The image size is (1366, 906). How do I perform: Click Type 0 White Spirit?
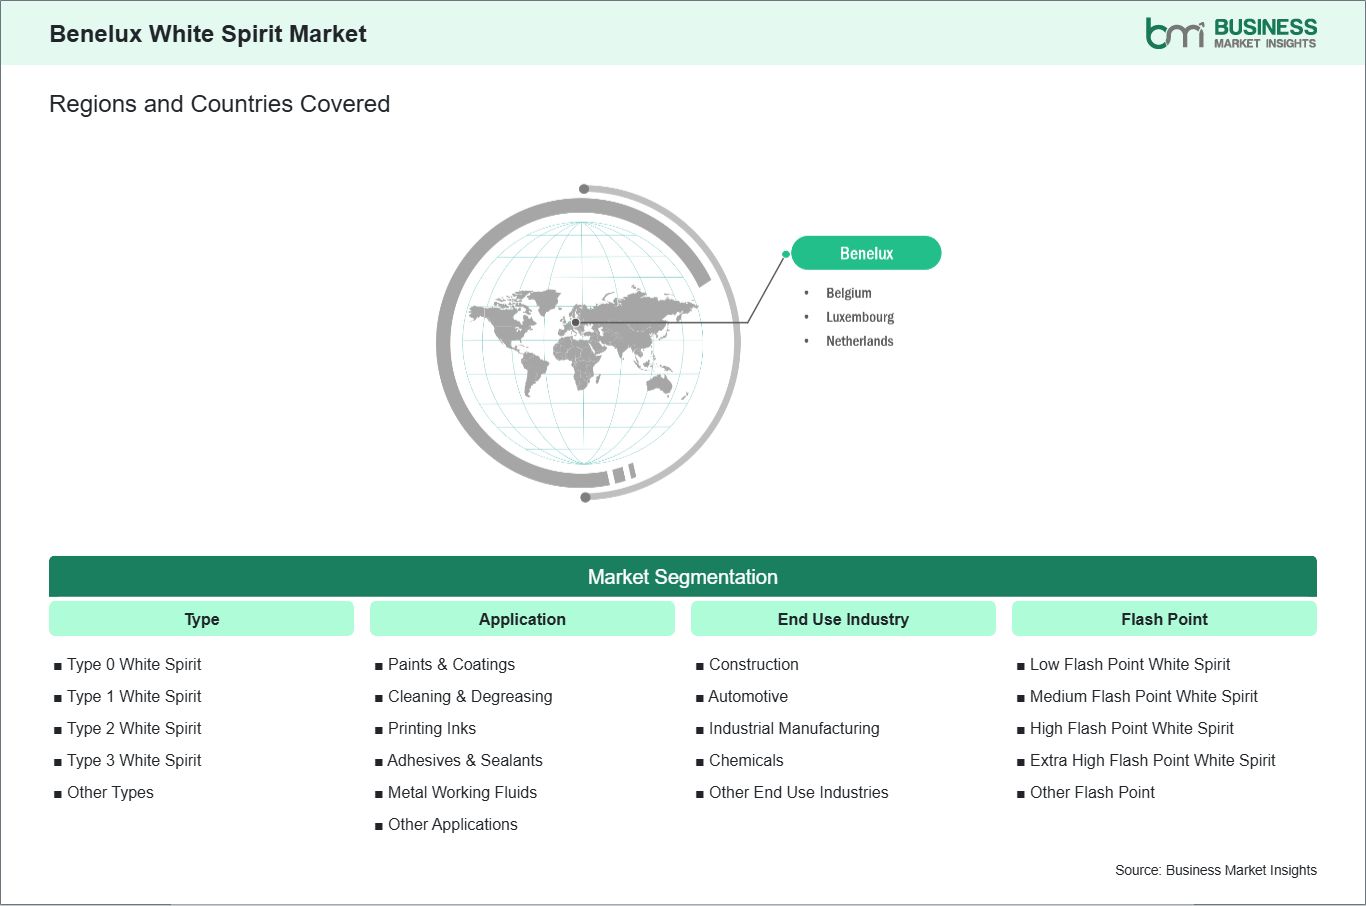point(134,664)
